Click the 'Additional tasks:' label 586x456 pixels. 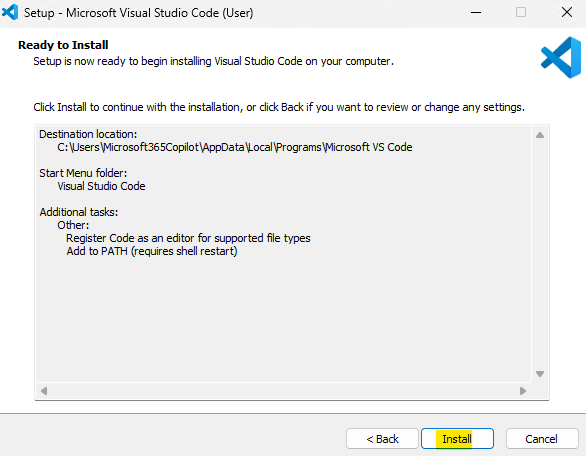(79, 212)
